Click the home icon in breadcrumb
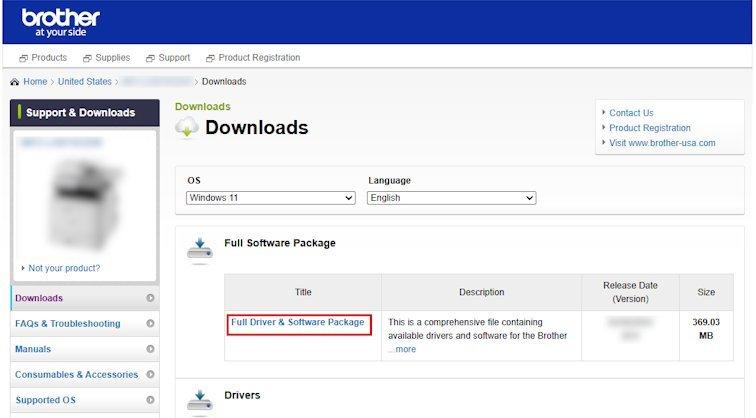 [14, 82]
